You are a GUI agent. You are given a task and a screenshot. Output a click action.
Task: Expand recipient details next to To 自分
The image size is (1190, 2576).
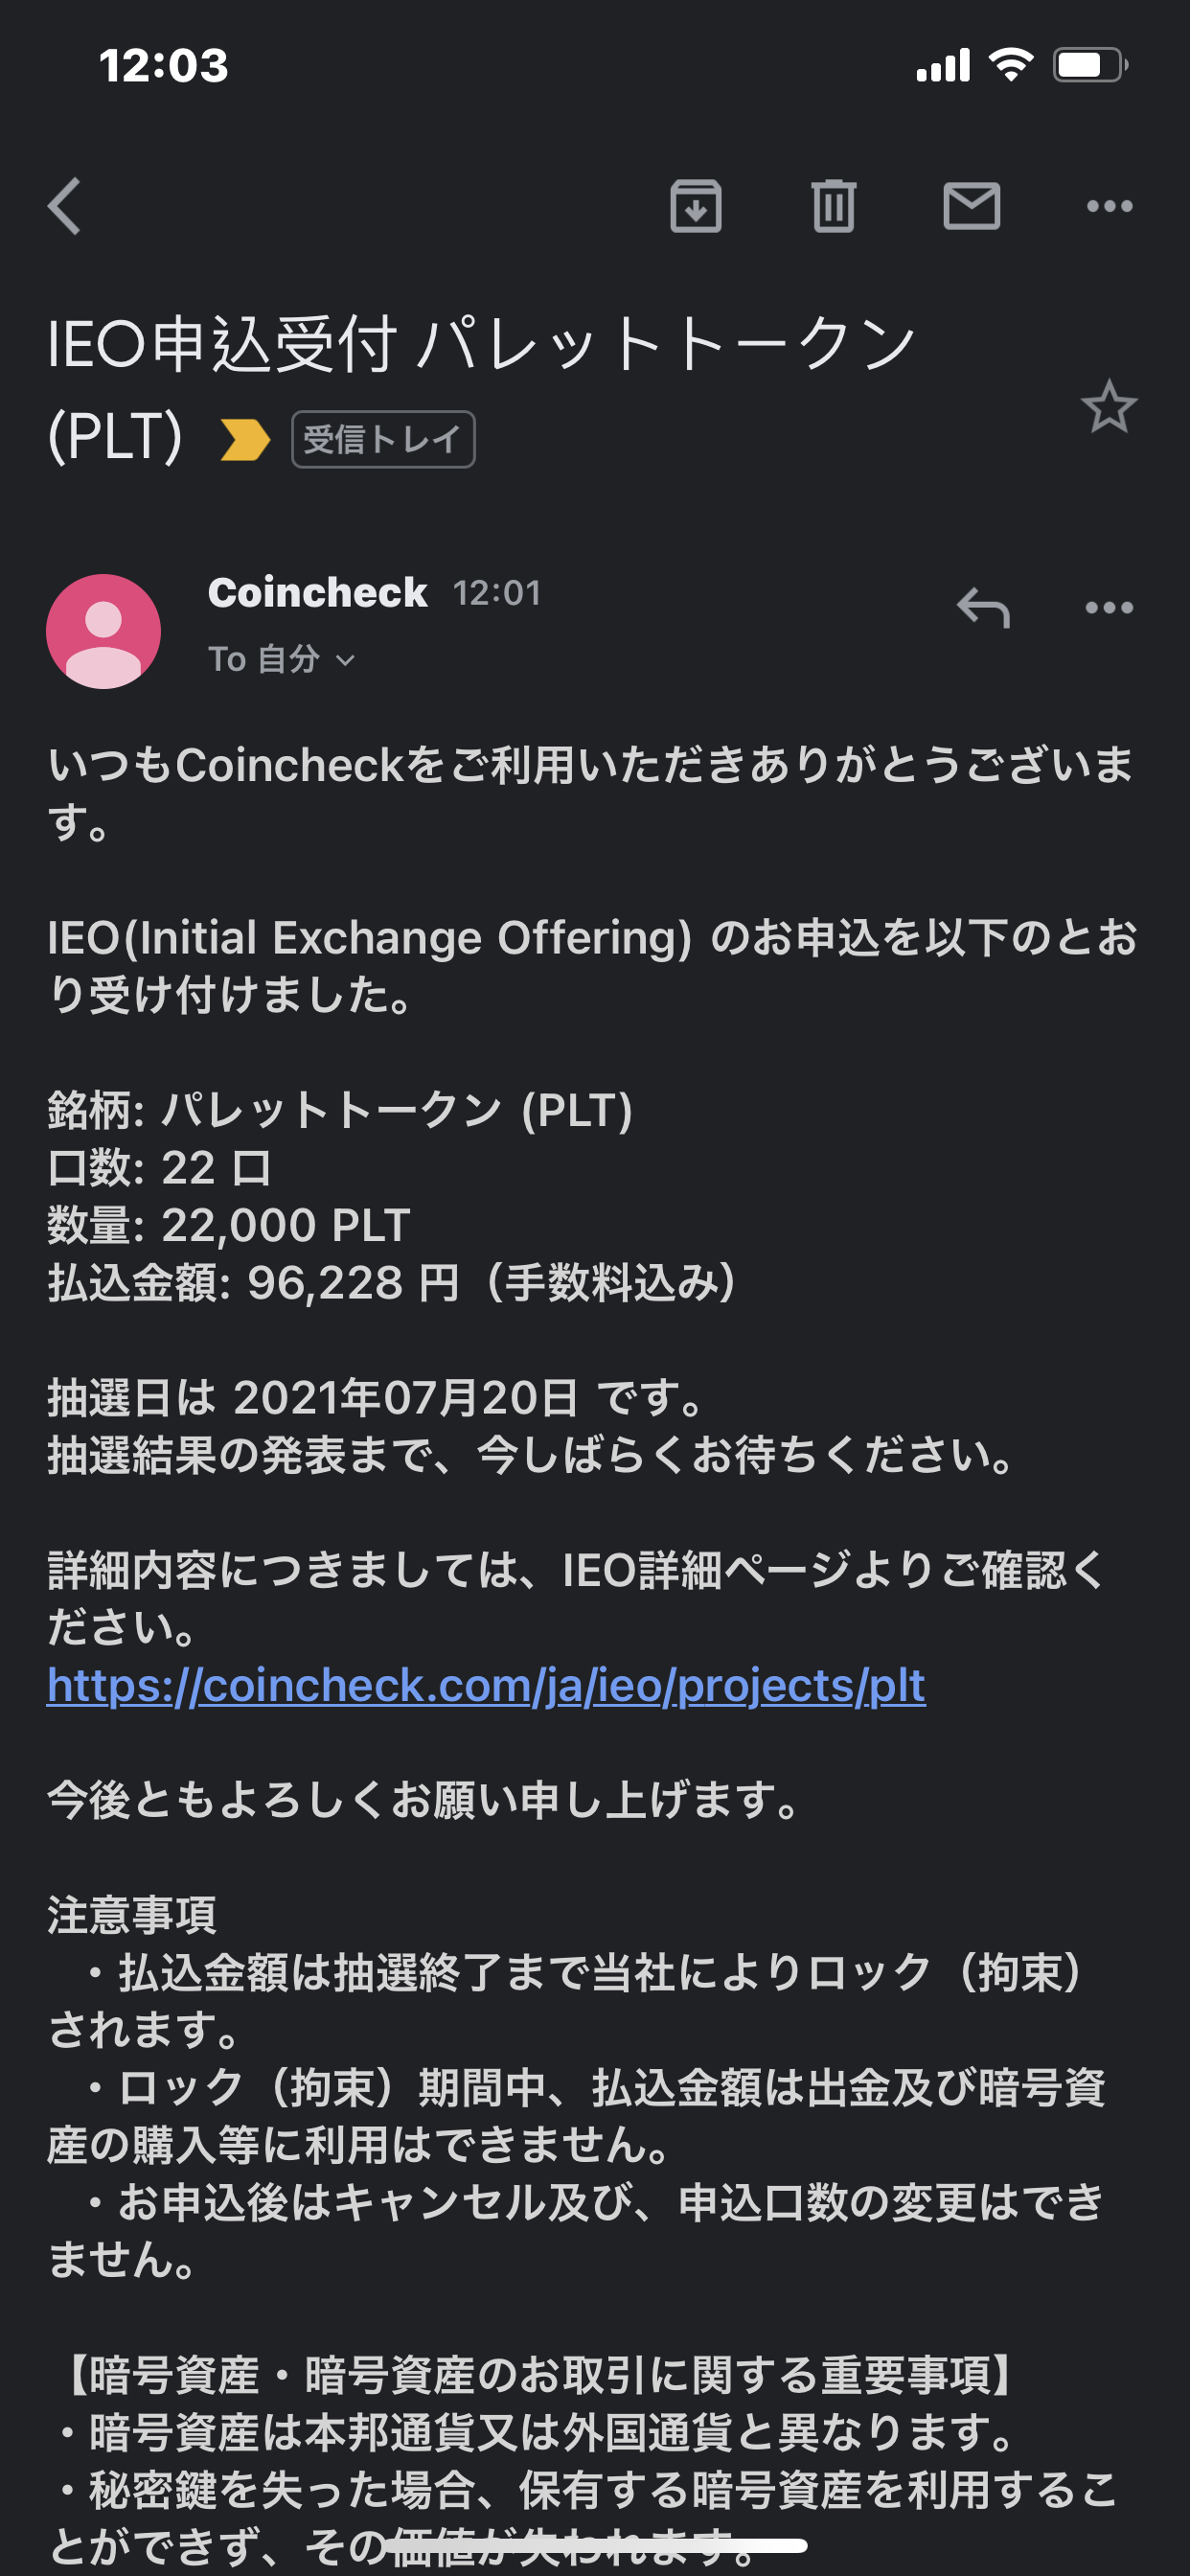pyautogui.click(x=345, y=660)
